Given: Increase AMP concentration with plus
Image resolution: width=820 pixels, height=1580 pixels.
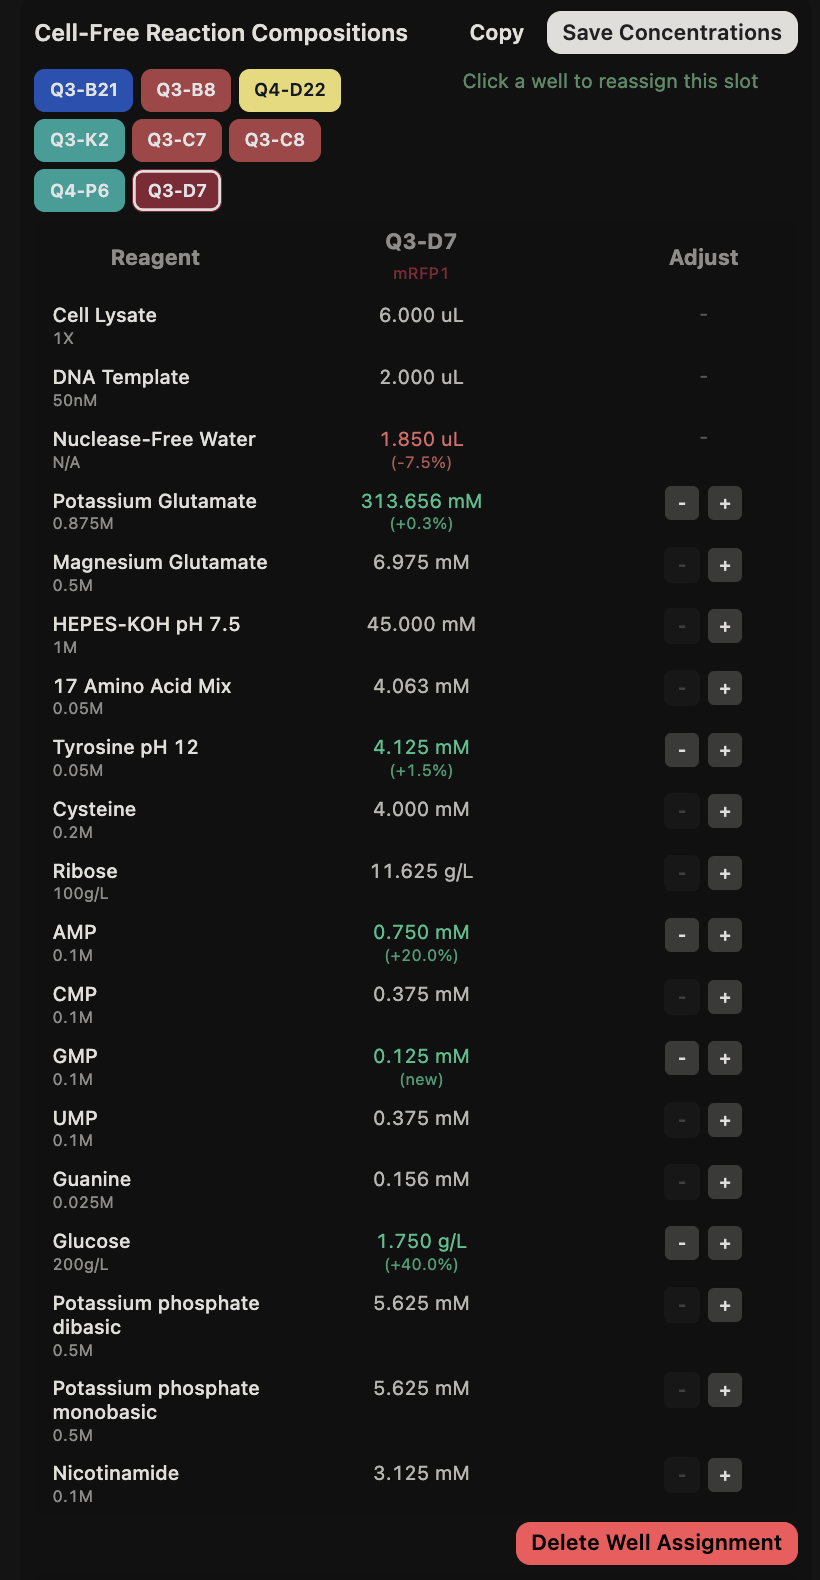Looking at the screenshot, I should [725, 935].
